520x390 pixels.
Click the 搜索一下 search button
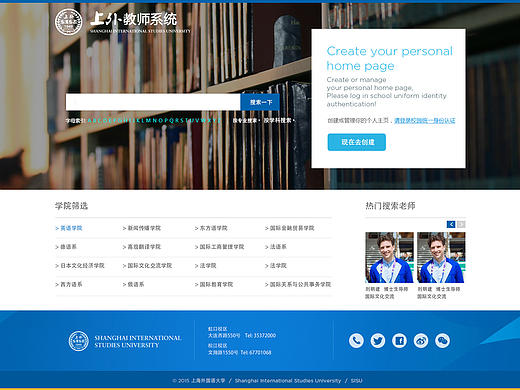261,102
